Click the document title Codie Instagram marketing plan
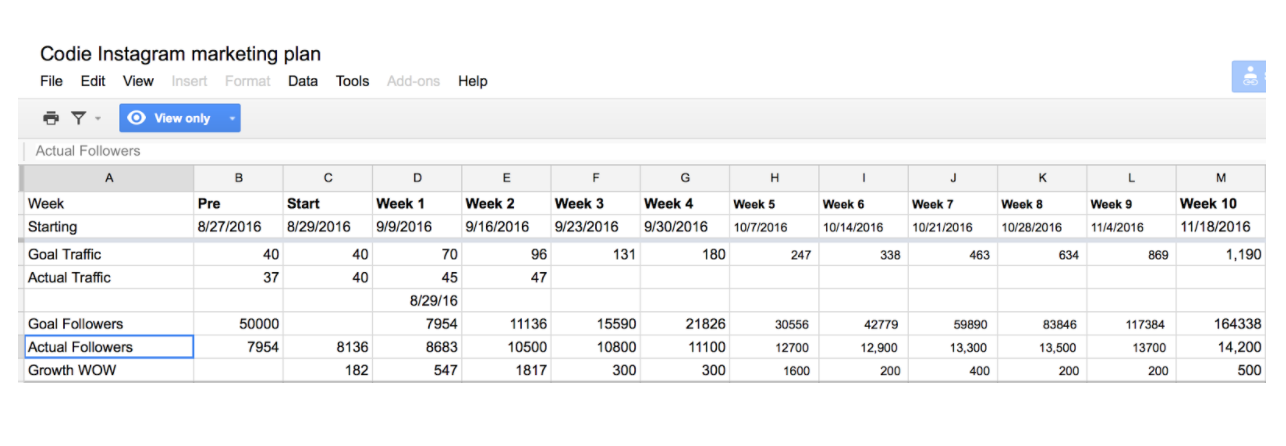The image size is (1286, 446). coord(180,54)
